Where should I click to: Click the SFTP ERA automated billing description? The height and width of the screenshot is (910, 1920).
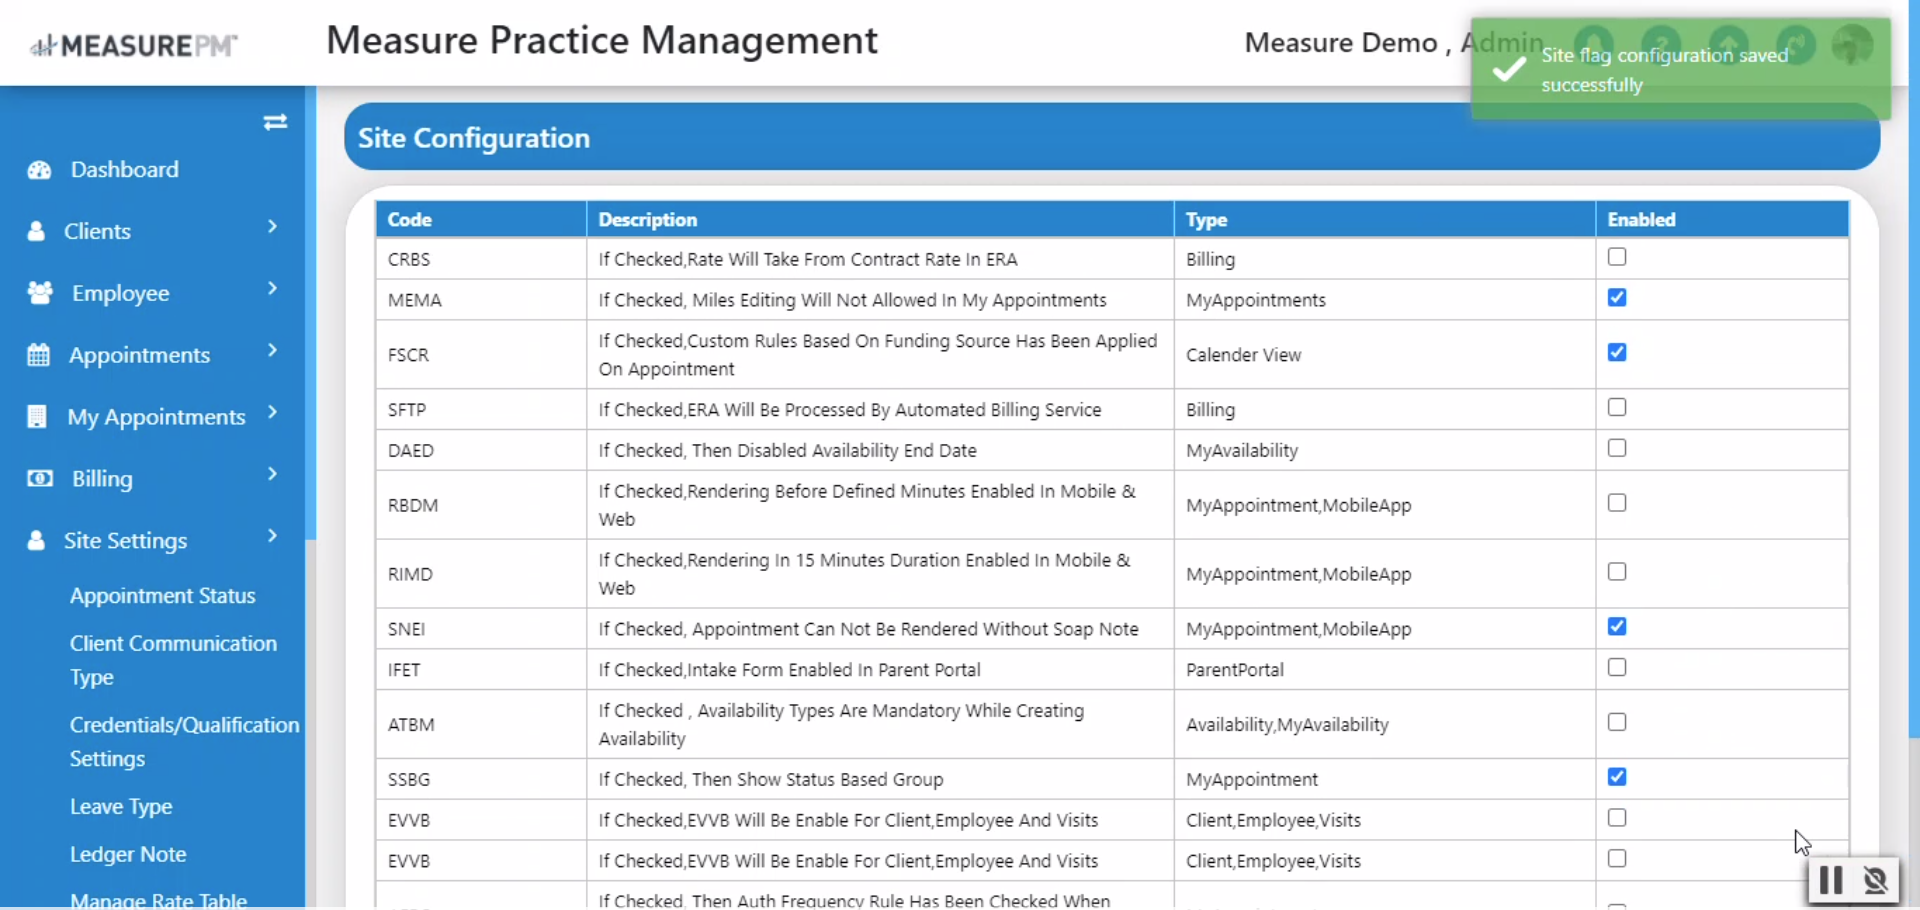(x=850, y=410)
